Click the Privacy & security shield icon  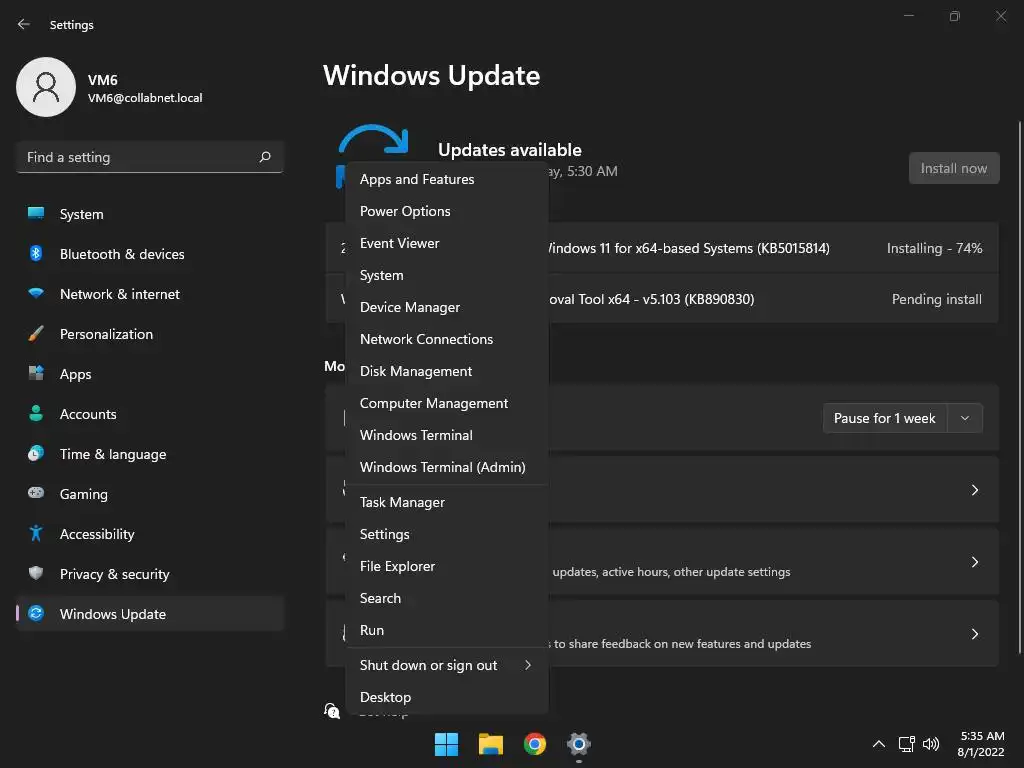click(x=36, y=573)
